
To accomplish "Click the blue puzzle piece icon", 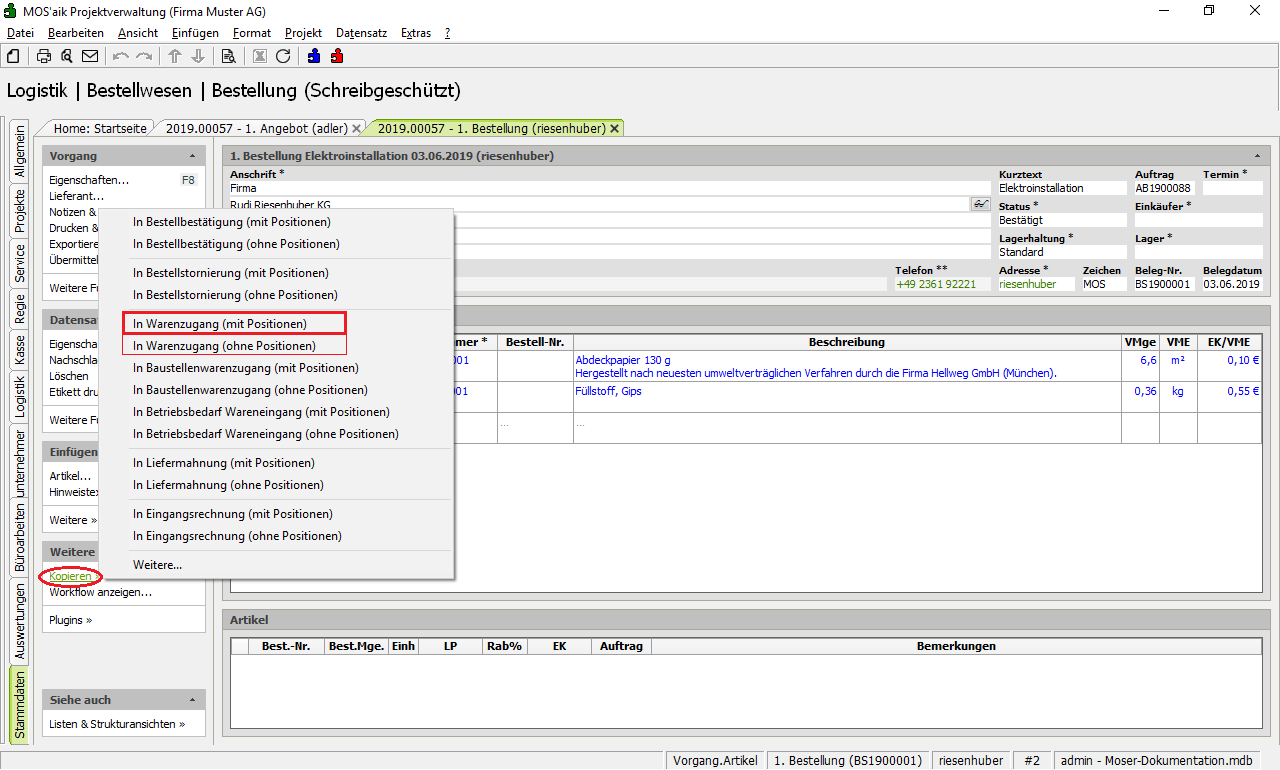I will tap(314, 56).
